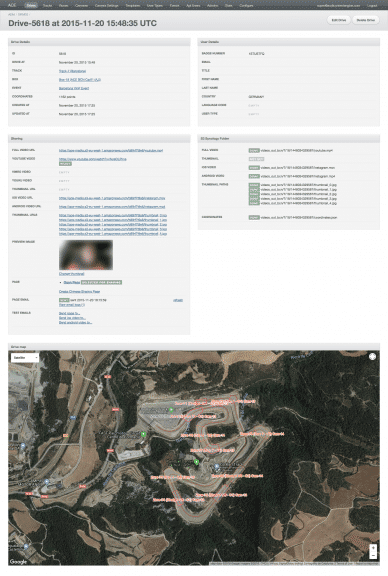Click the Barcelona track link
Image resolution: width=388 pixels, height=576 pixels.
(x=72, y=71)
